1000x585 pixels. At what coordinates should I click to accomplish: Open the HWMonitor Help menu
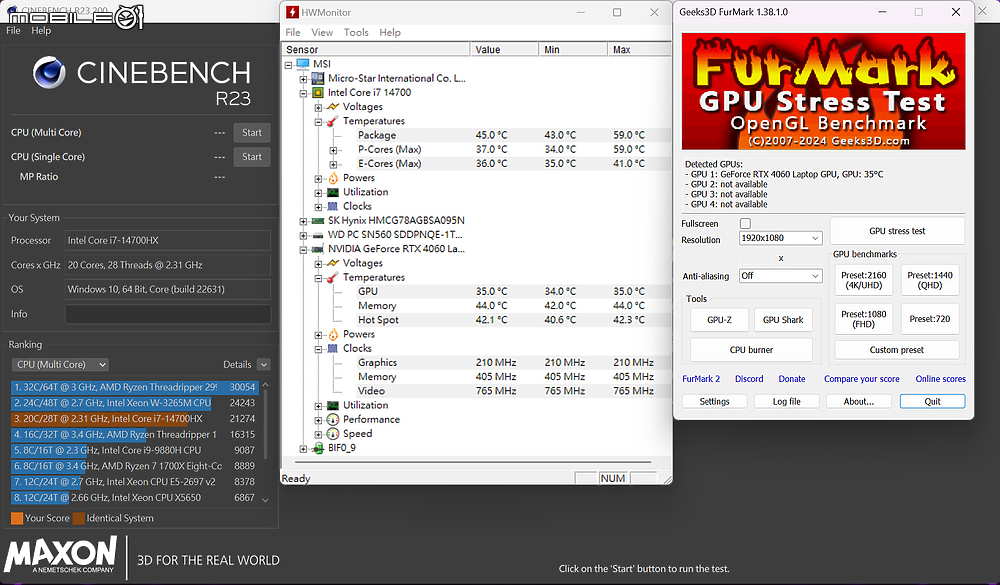(x=390, y=33)
